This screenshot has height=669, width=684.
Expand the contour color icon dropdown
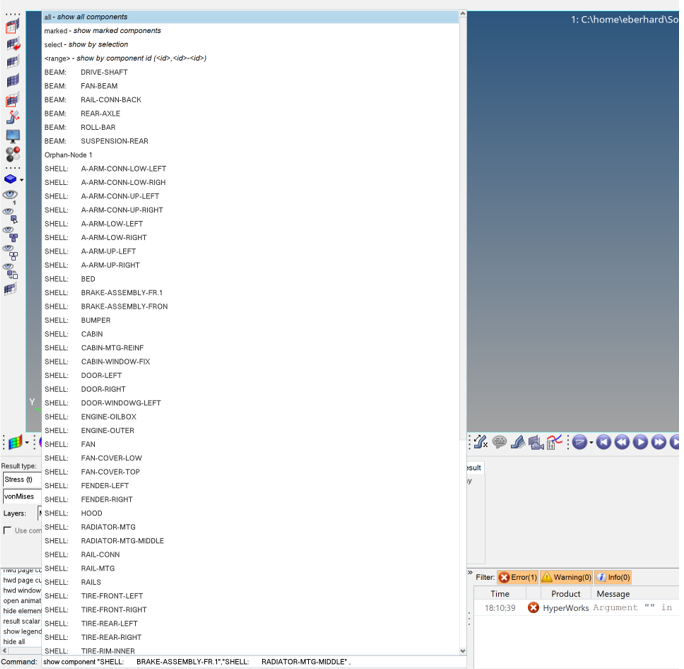point(27,443)
